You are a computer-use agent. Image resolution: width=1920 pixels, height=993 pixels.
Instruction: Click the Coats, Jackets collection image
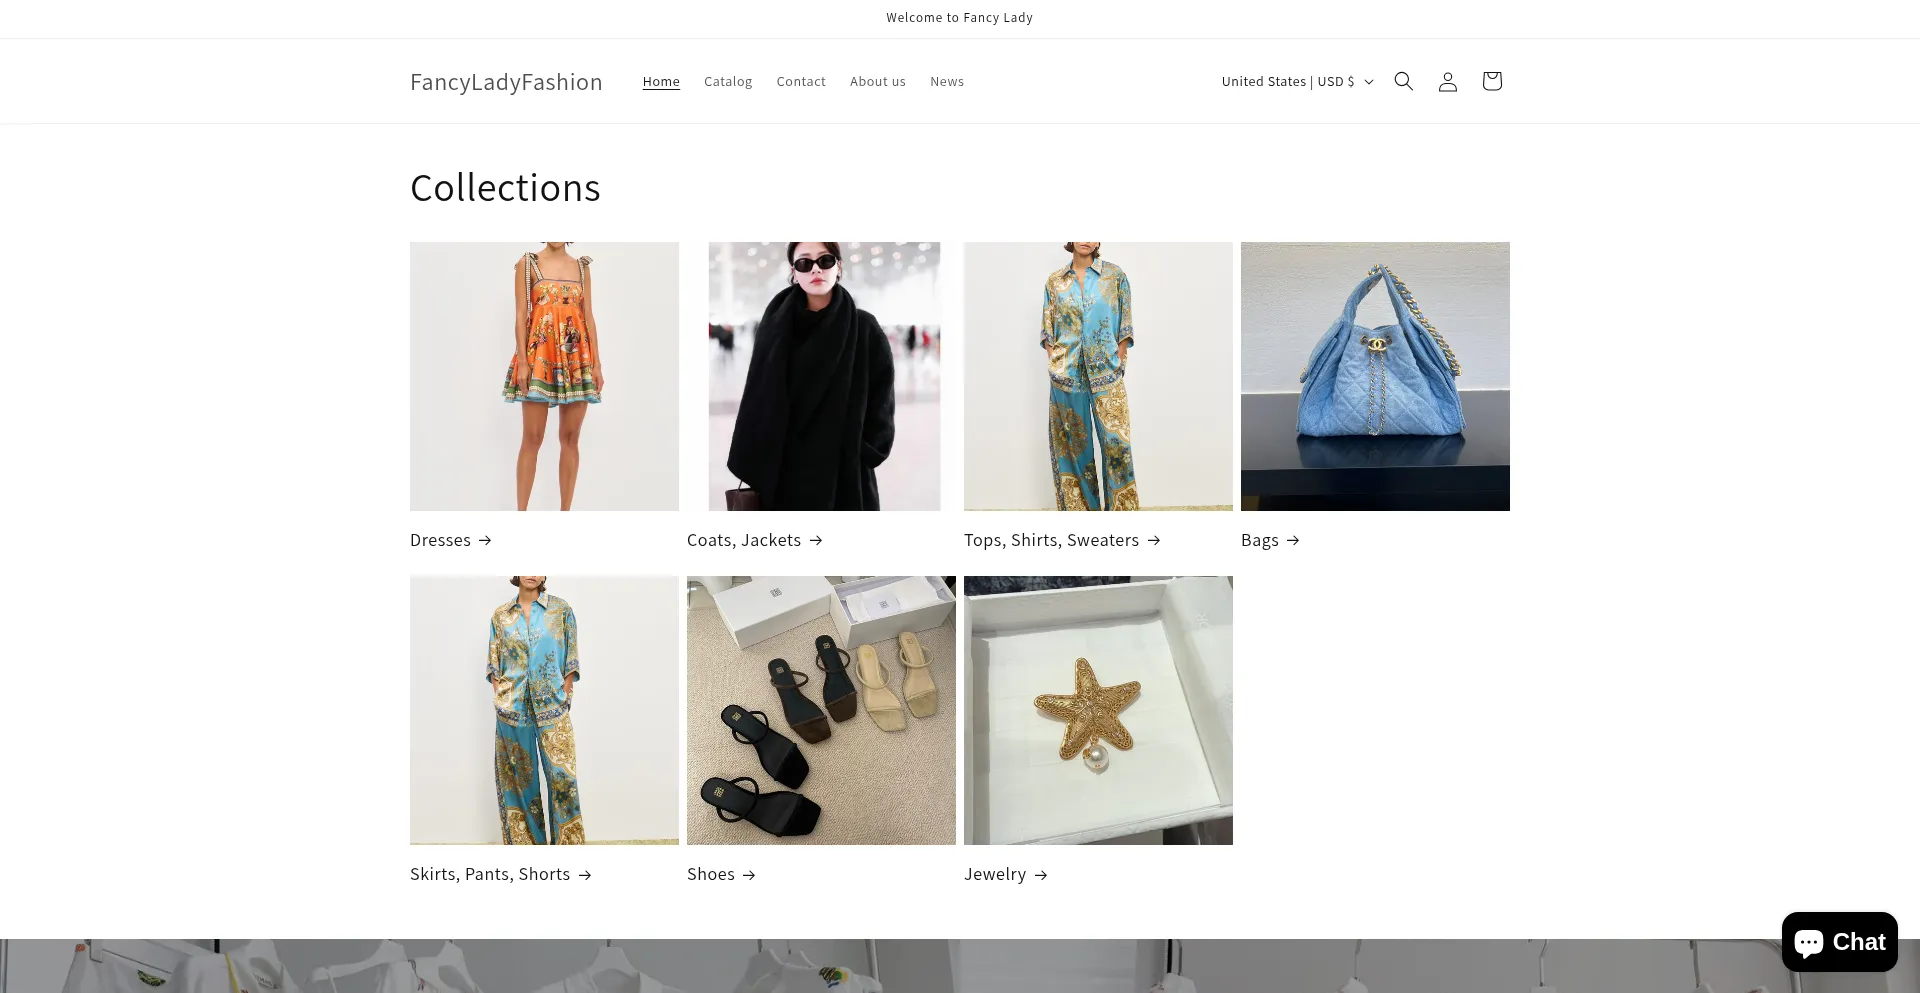pos(822,376)
